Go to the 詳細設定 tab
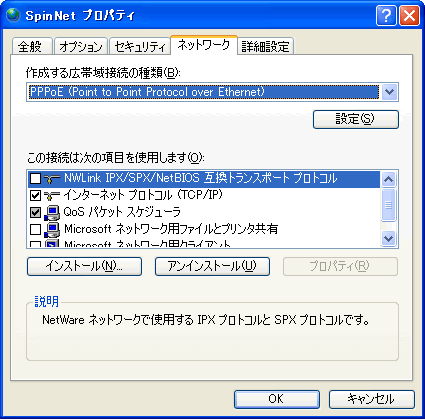Image resolution: width=425 pixels, height=419 pixels. (265, 46)
